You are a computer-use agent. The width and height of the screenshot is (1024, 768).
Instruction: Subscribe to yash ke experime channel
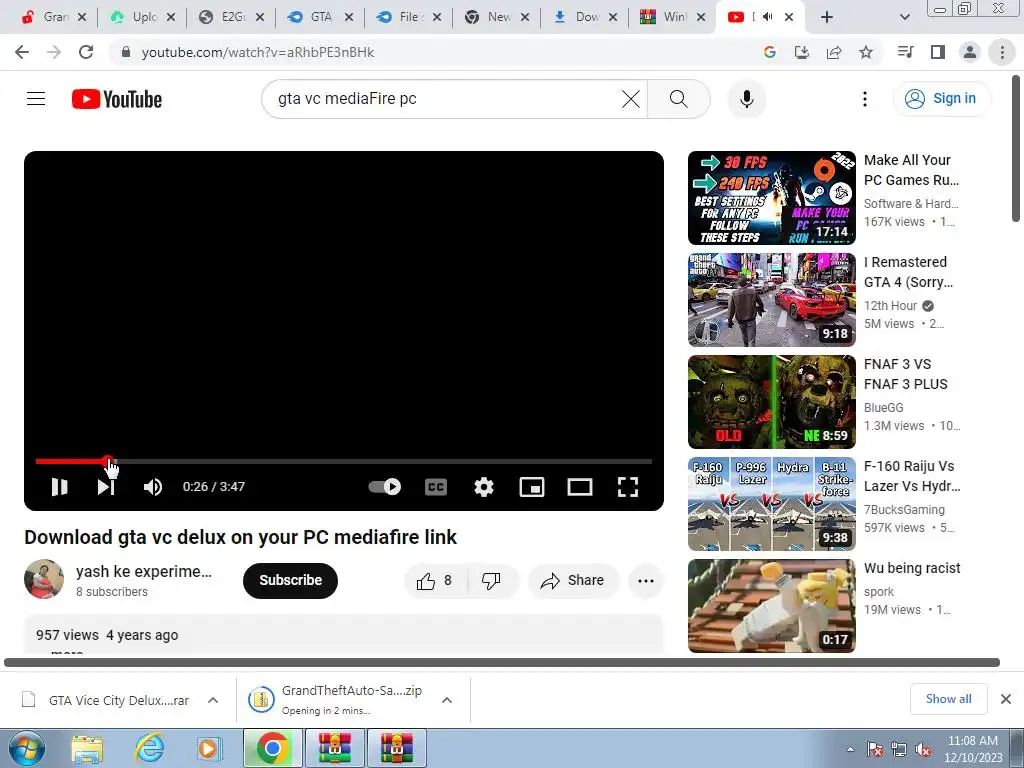[x=291, y=580]
